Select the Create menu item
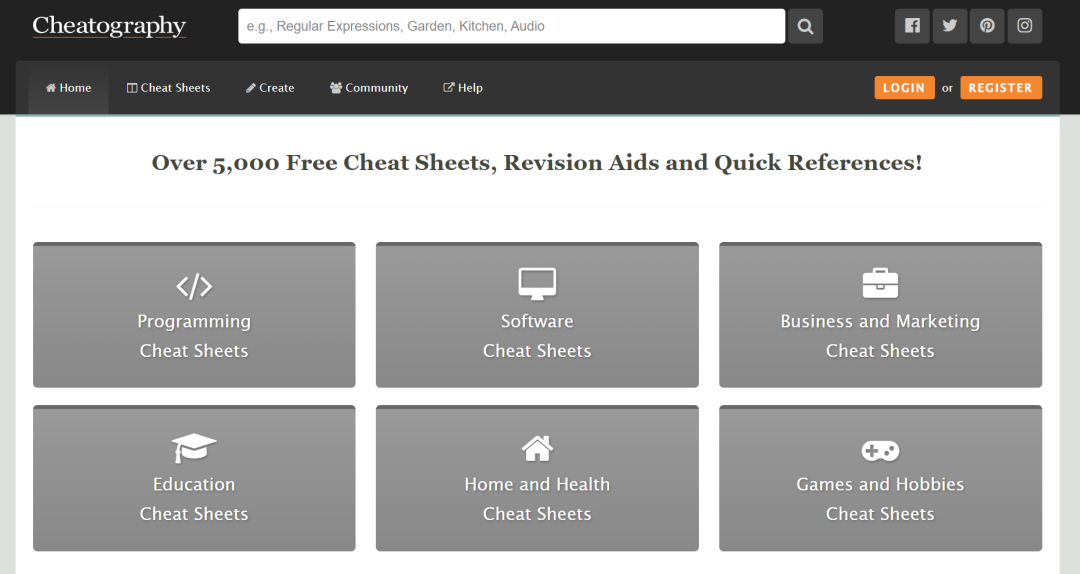Screen dimensions: 1080x574 point(270,88)
